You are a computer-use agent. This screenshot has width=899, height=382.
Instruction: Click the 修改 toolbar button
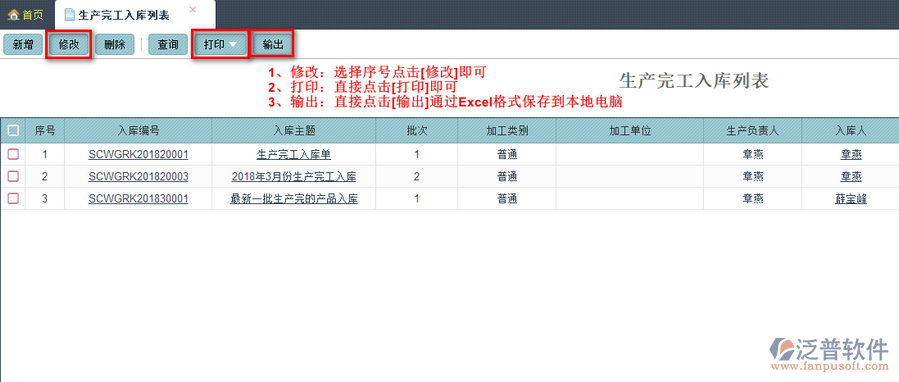pyautogui.click(x=69, y=45)
